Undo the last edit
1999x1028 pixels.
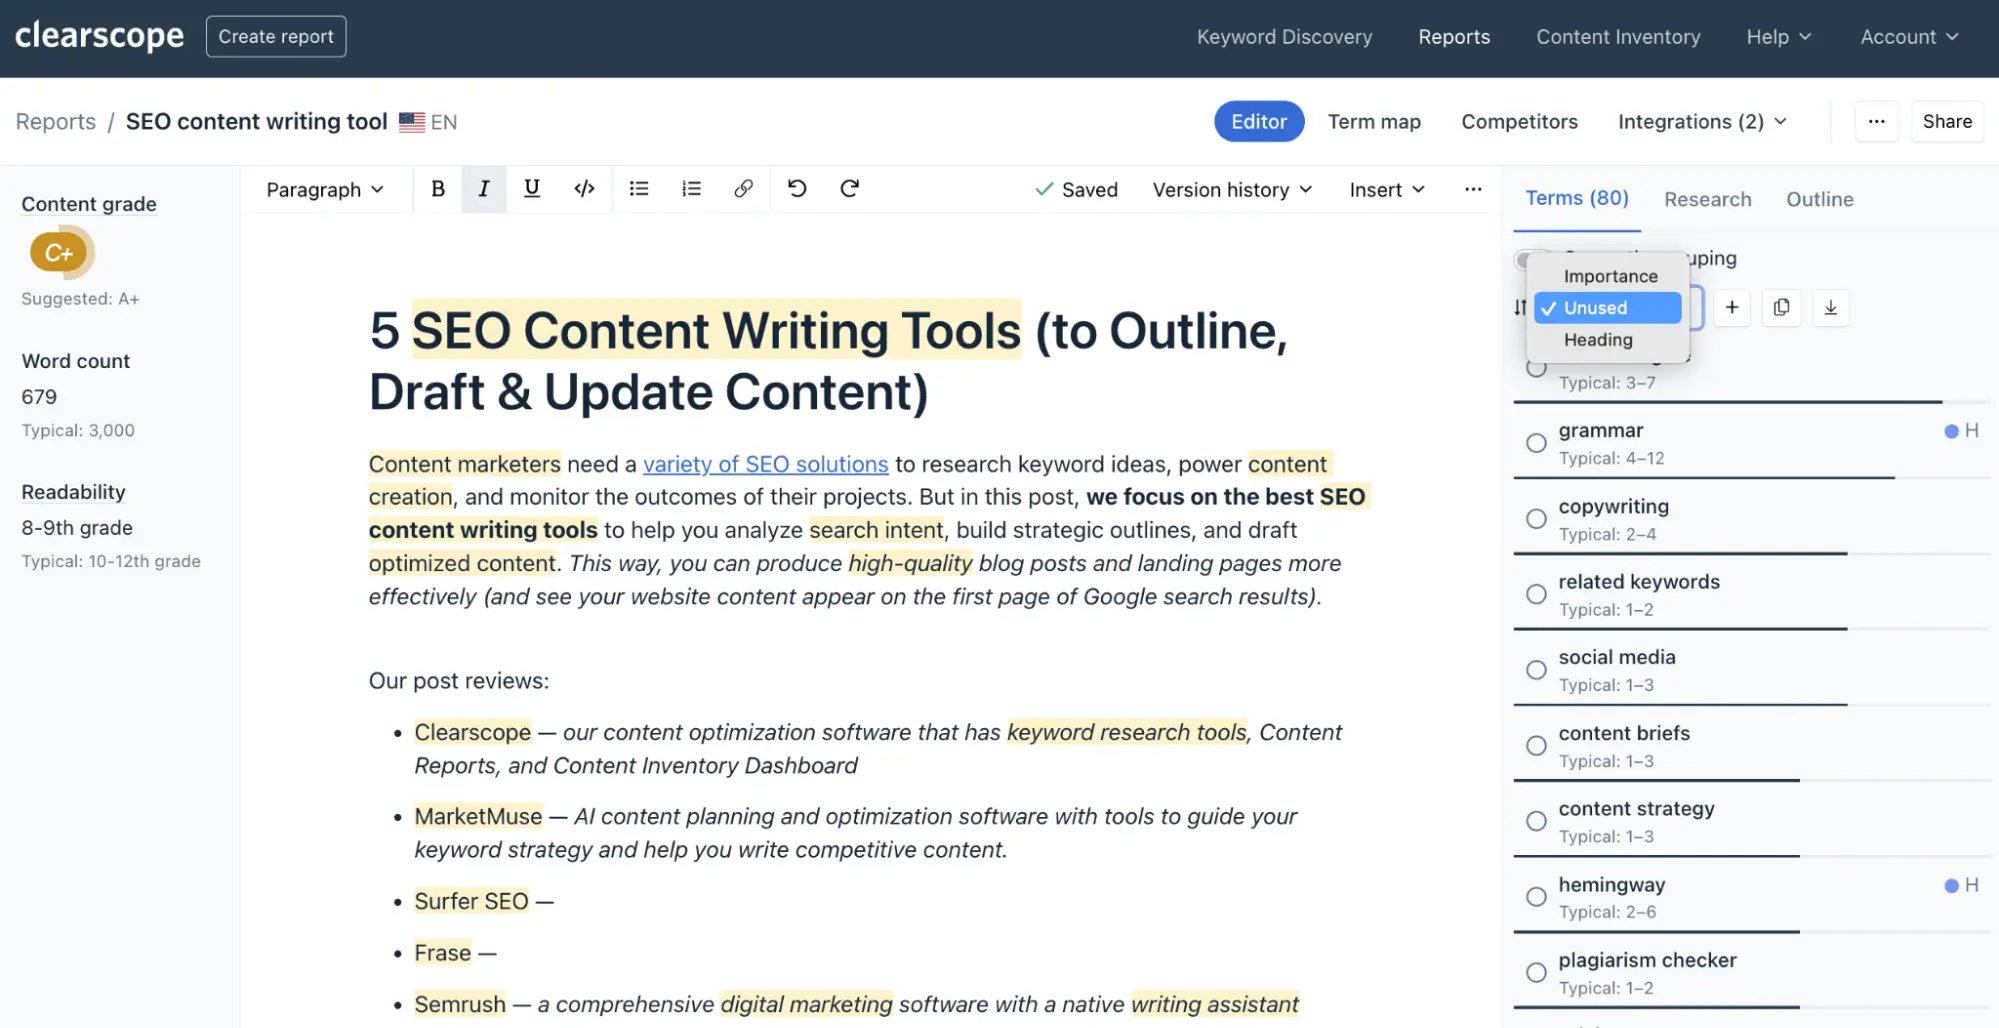(797, 189)
